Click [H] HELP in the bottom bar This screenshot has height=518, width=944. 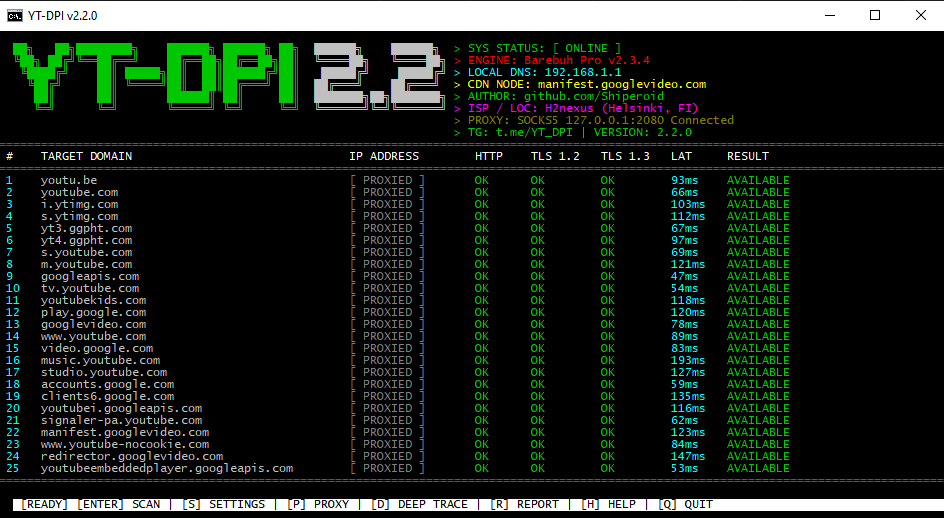point(608,504)
